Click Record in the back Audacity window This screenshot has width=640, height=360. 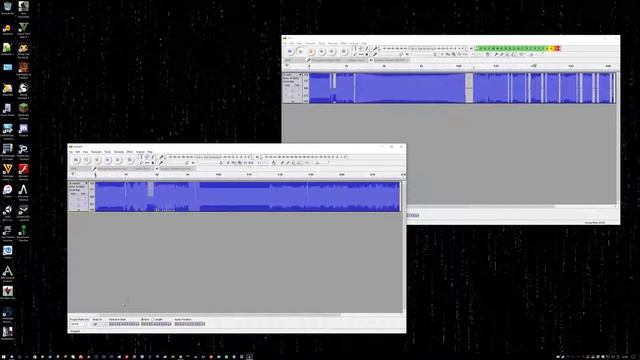pyautogui.click(x=344, y=51)
